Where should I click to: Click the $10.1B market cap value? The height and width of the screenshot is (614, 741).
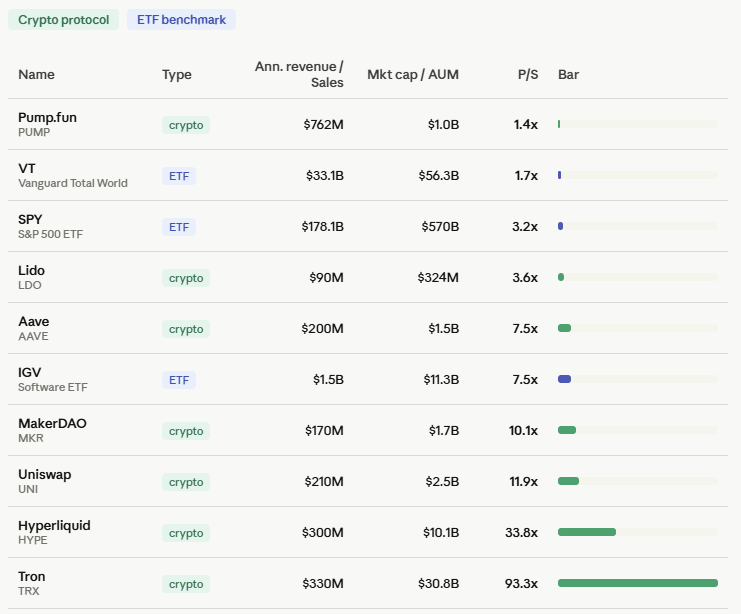[x=441, y=533]
